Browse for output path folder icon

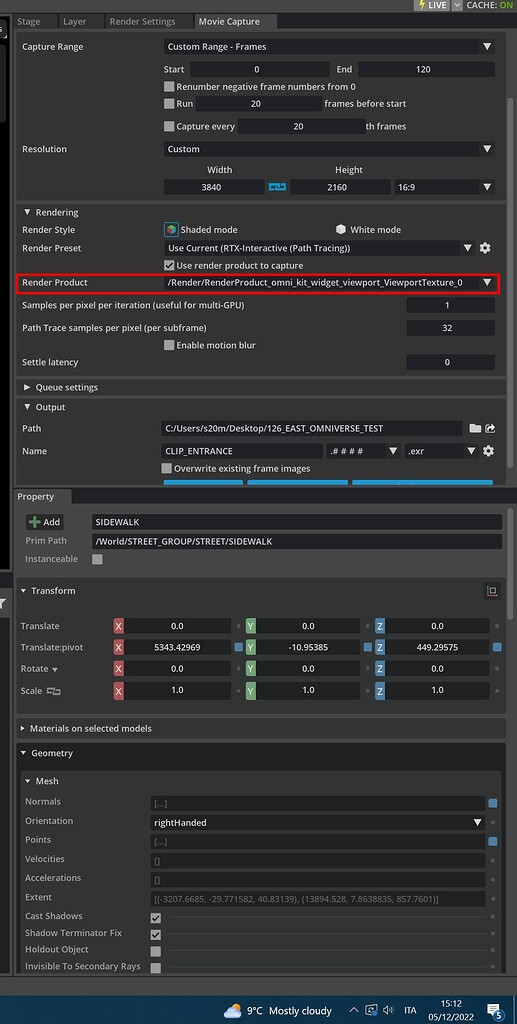(x=475, y=428)
